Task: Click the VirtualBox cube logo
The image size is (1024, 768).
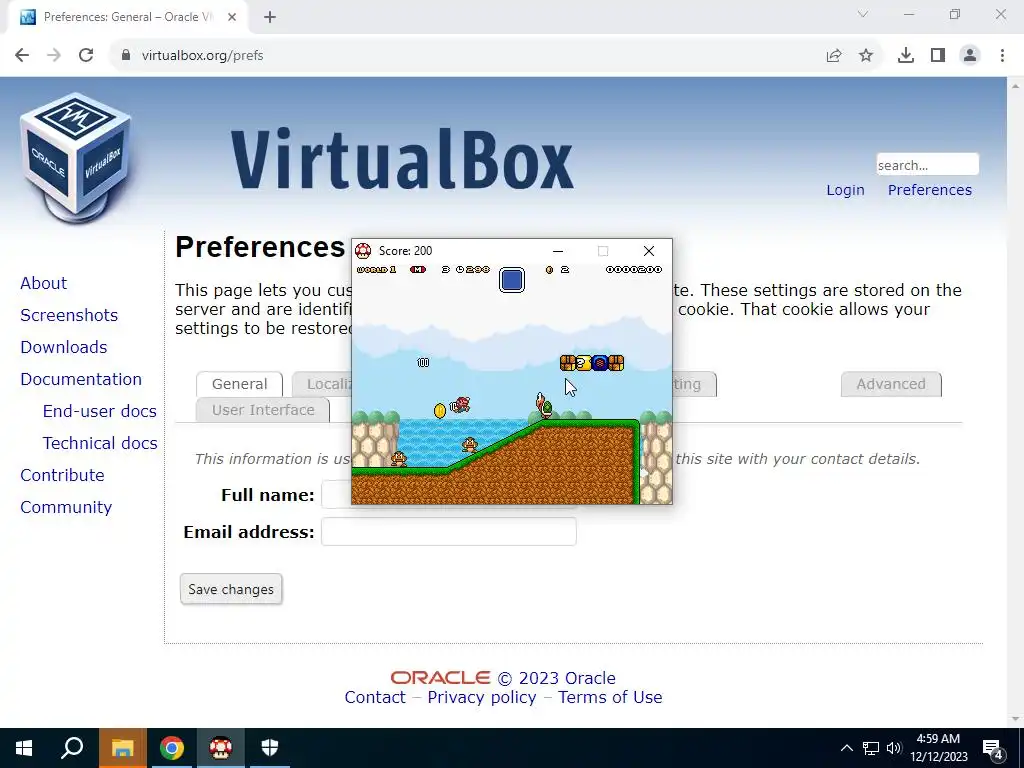Action: (76, 157)
